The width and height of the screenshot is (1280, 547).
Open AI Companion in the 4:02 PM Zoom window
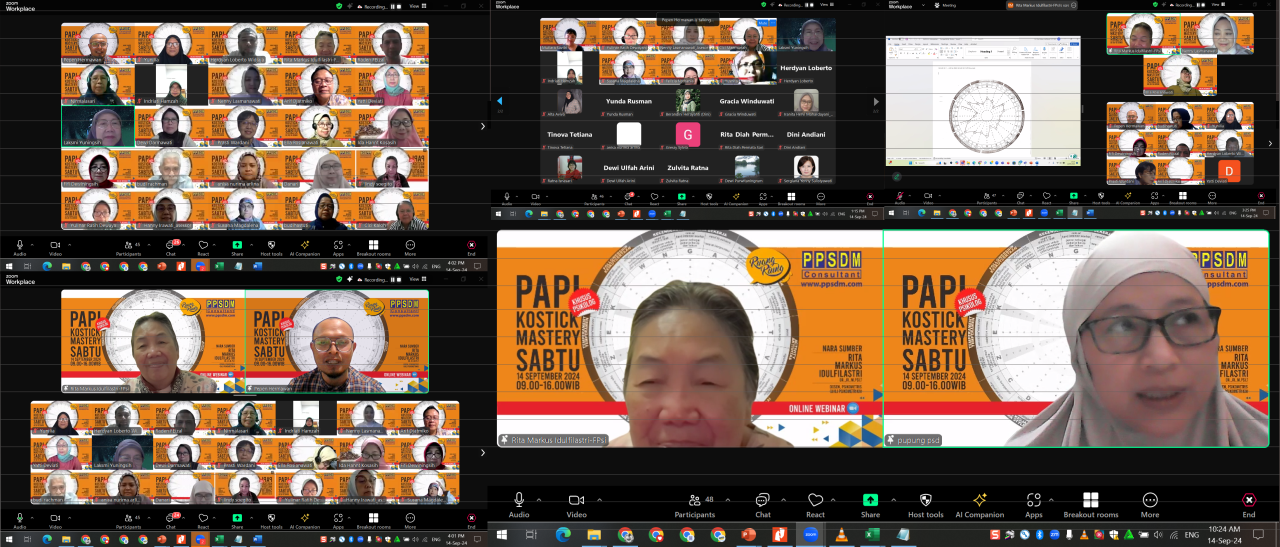click(304, 246)
